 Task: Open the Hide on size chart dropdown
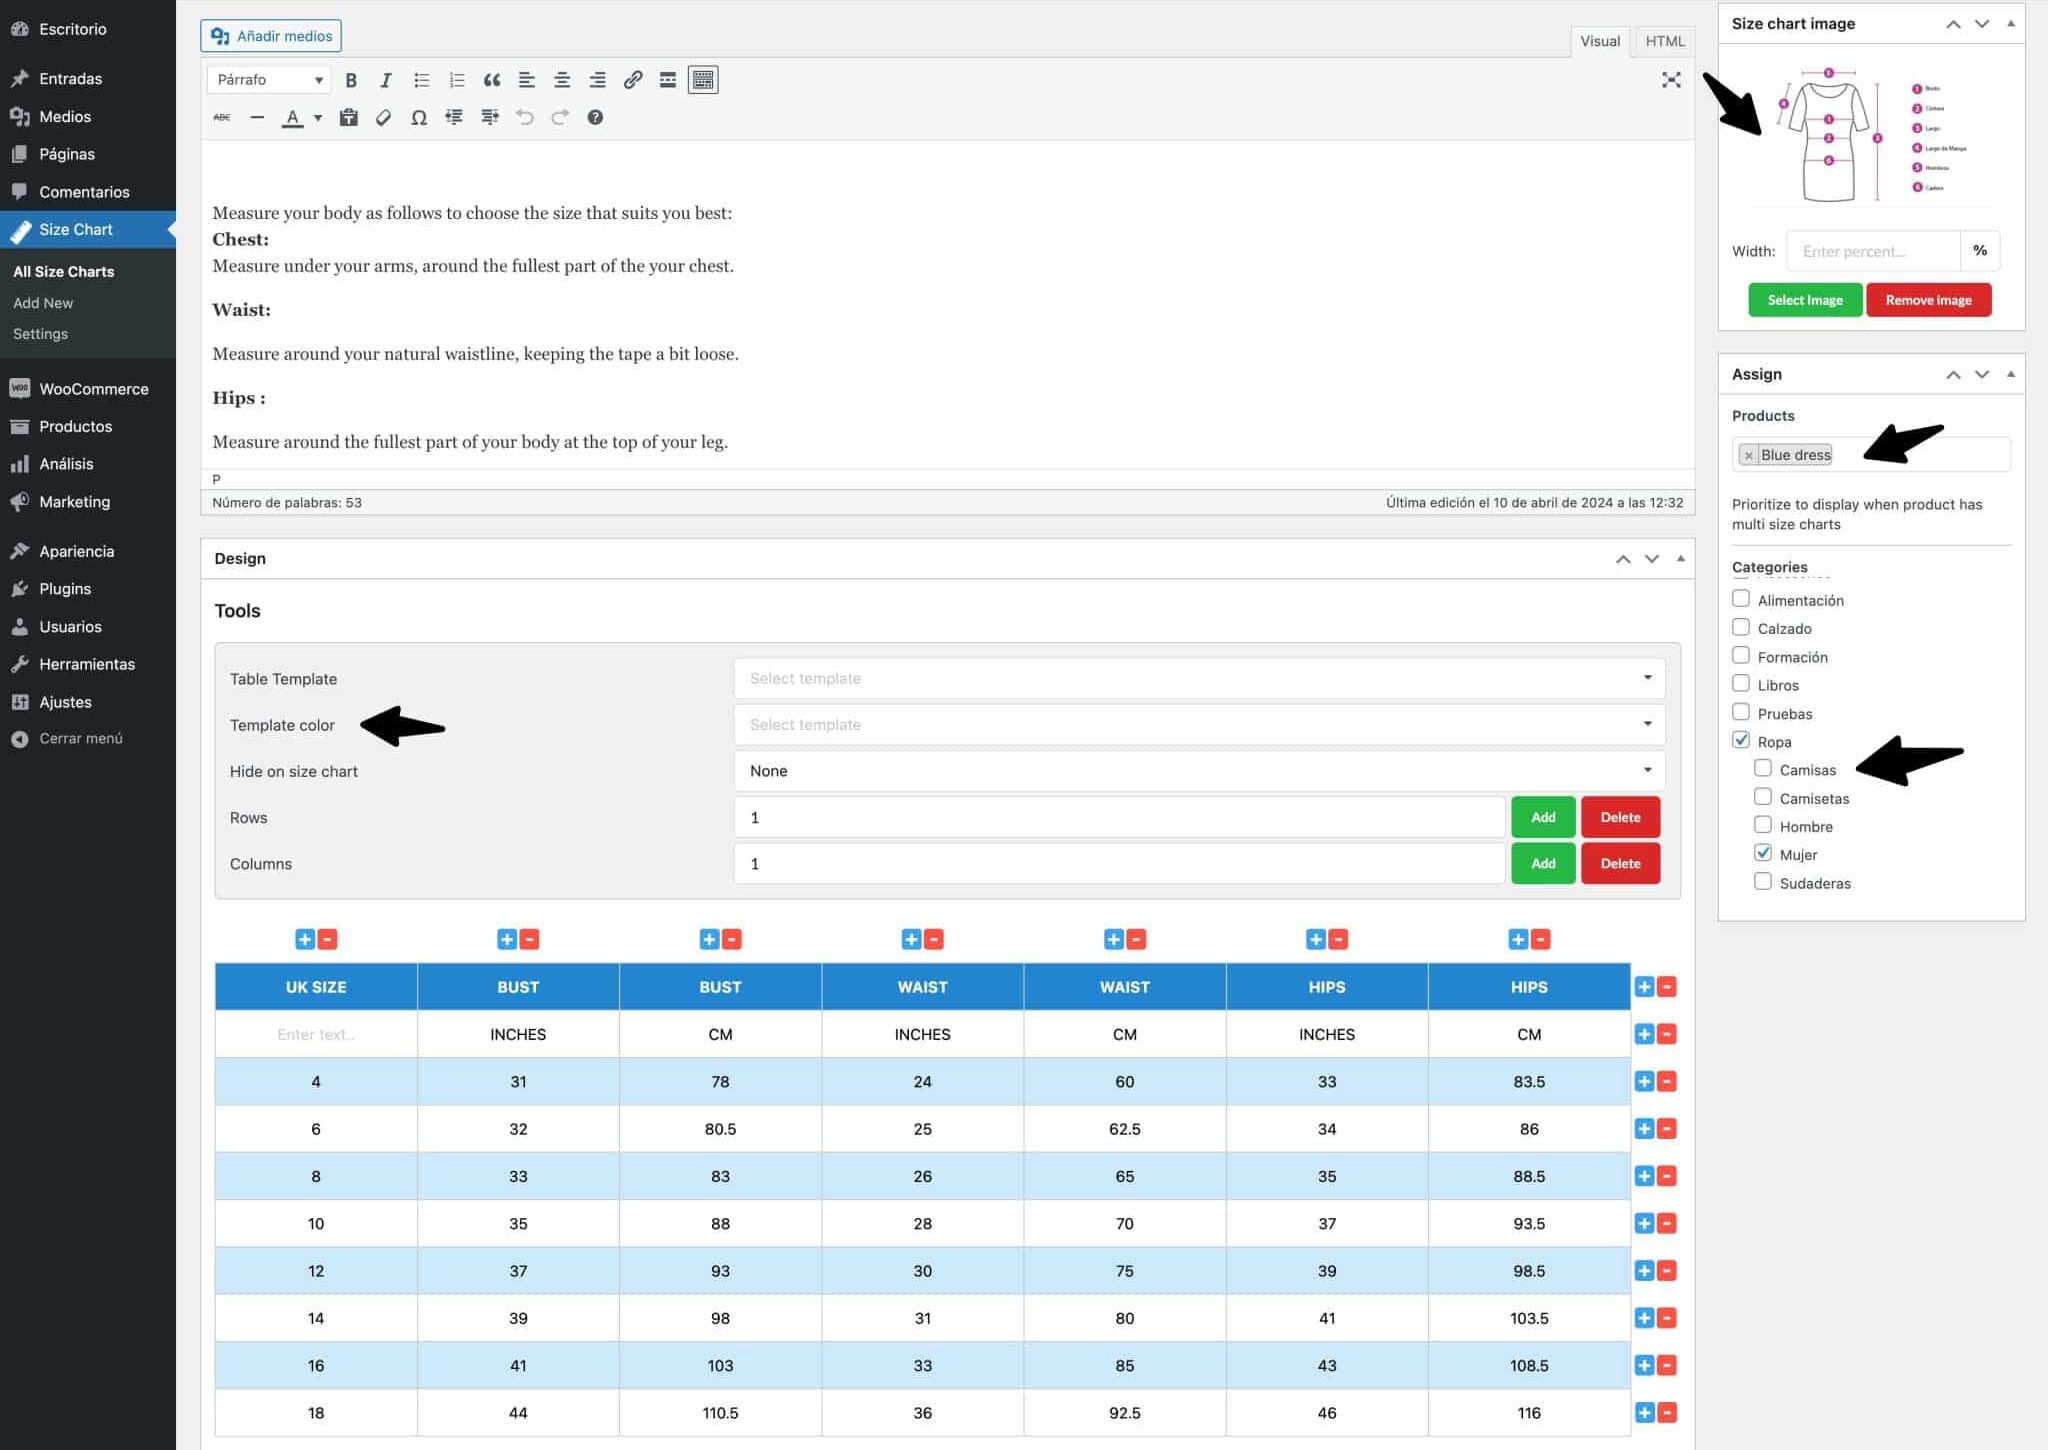click(1198, 770)
